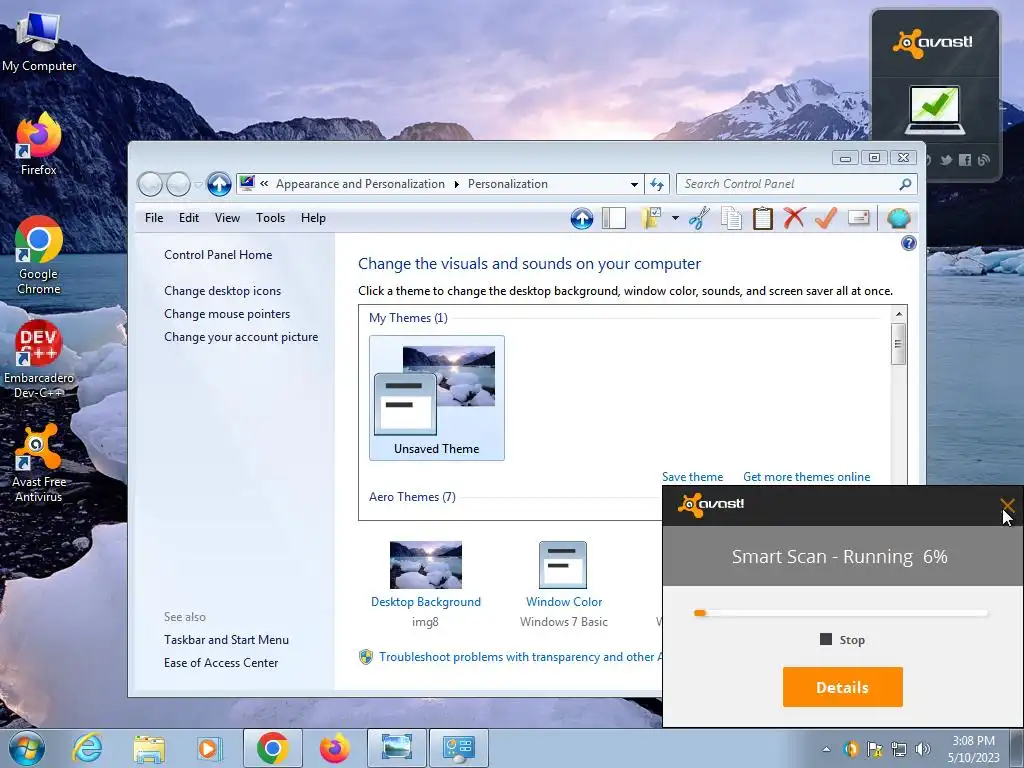Image resolution: width=1024 pixels, height=768 pixels.
Task: Click the teal shell icon in toolbar
Action: click(x=898, y=218)
